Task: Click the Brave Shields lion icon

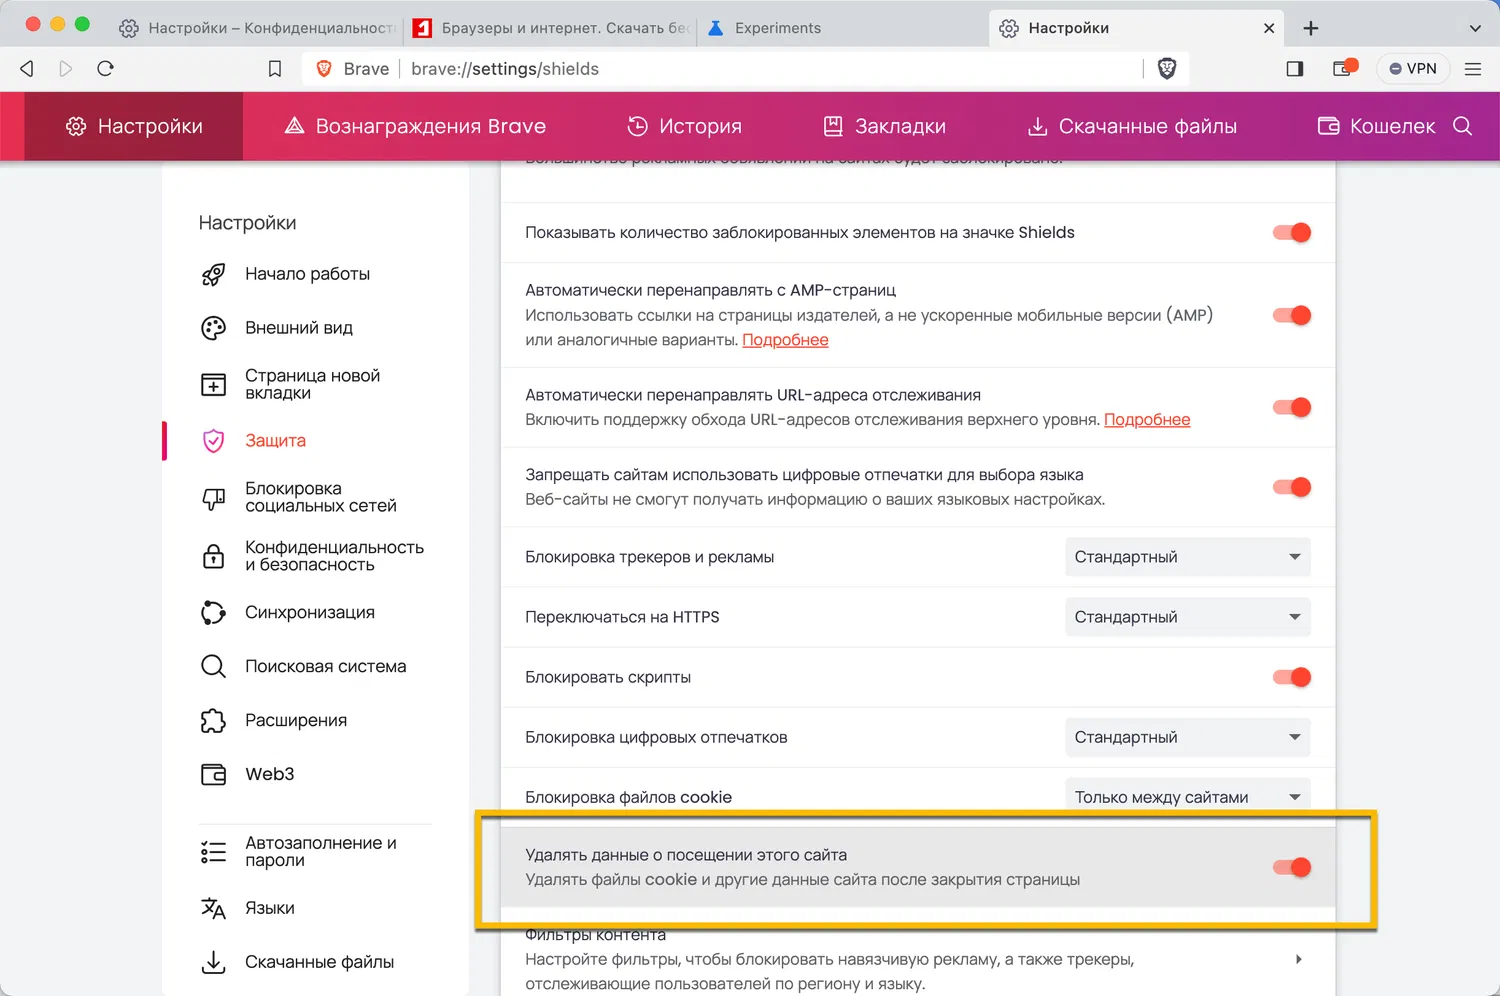Action: [1166, 69]
